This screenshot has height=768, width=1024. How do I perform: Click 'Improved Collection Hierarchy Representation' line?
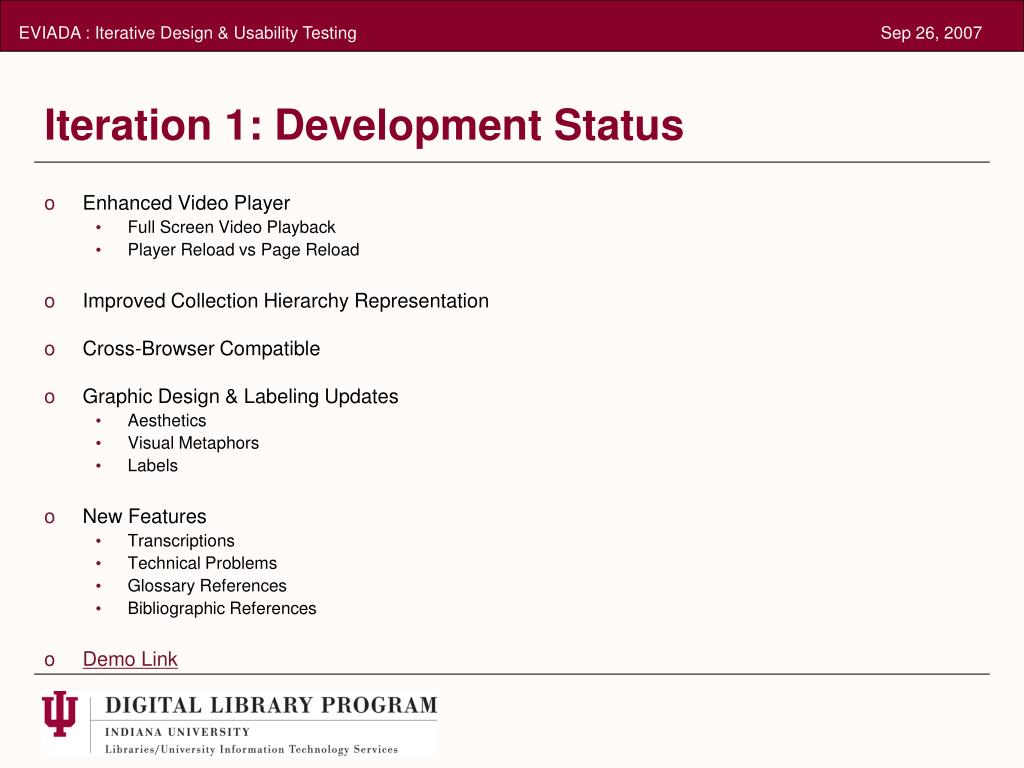pyautogui.click(x=285, y=301)
